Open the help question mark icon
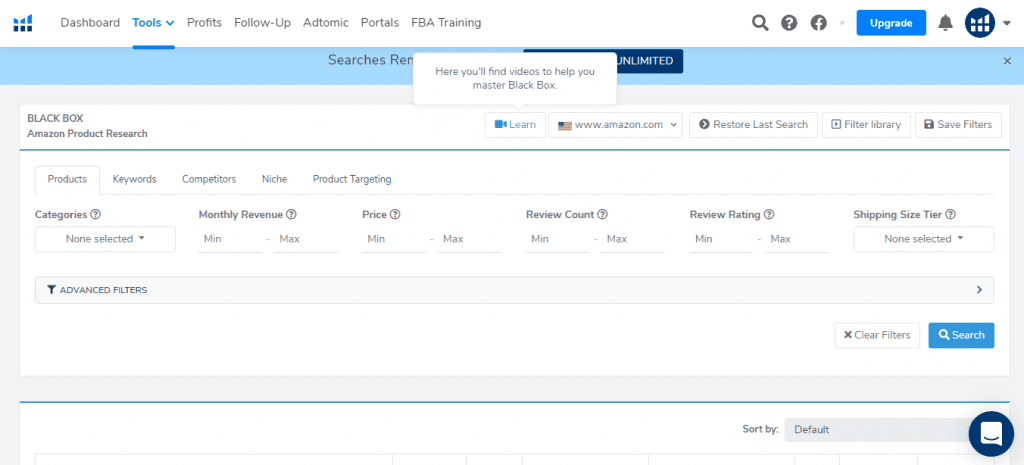Screen dimensions: 1024x465 click(789, 23)
